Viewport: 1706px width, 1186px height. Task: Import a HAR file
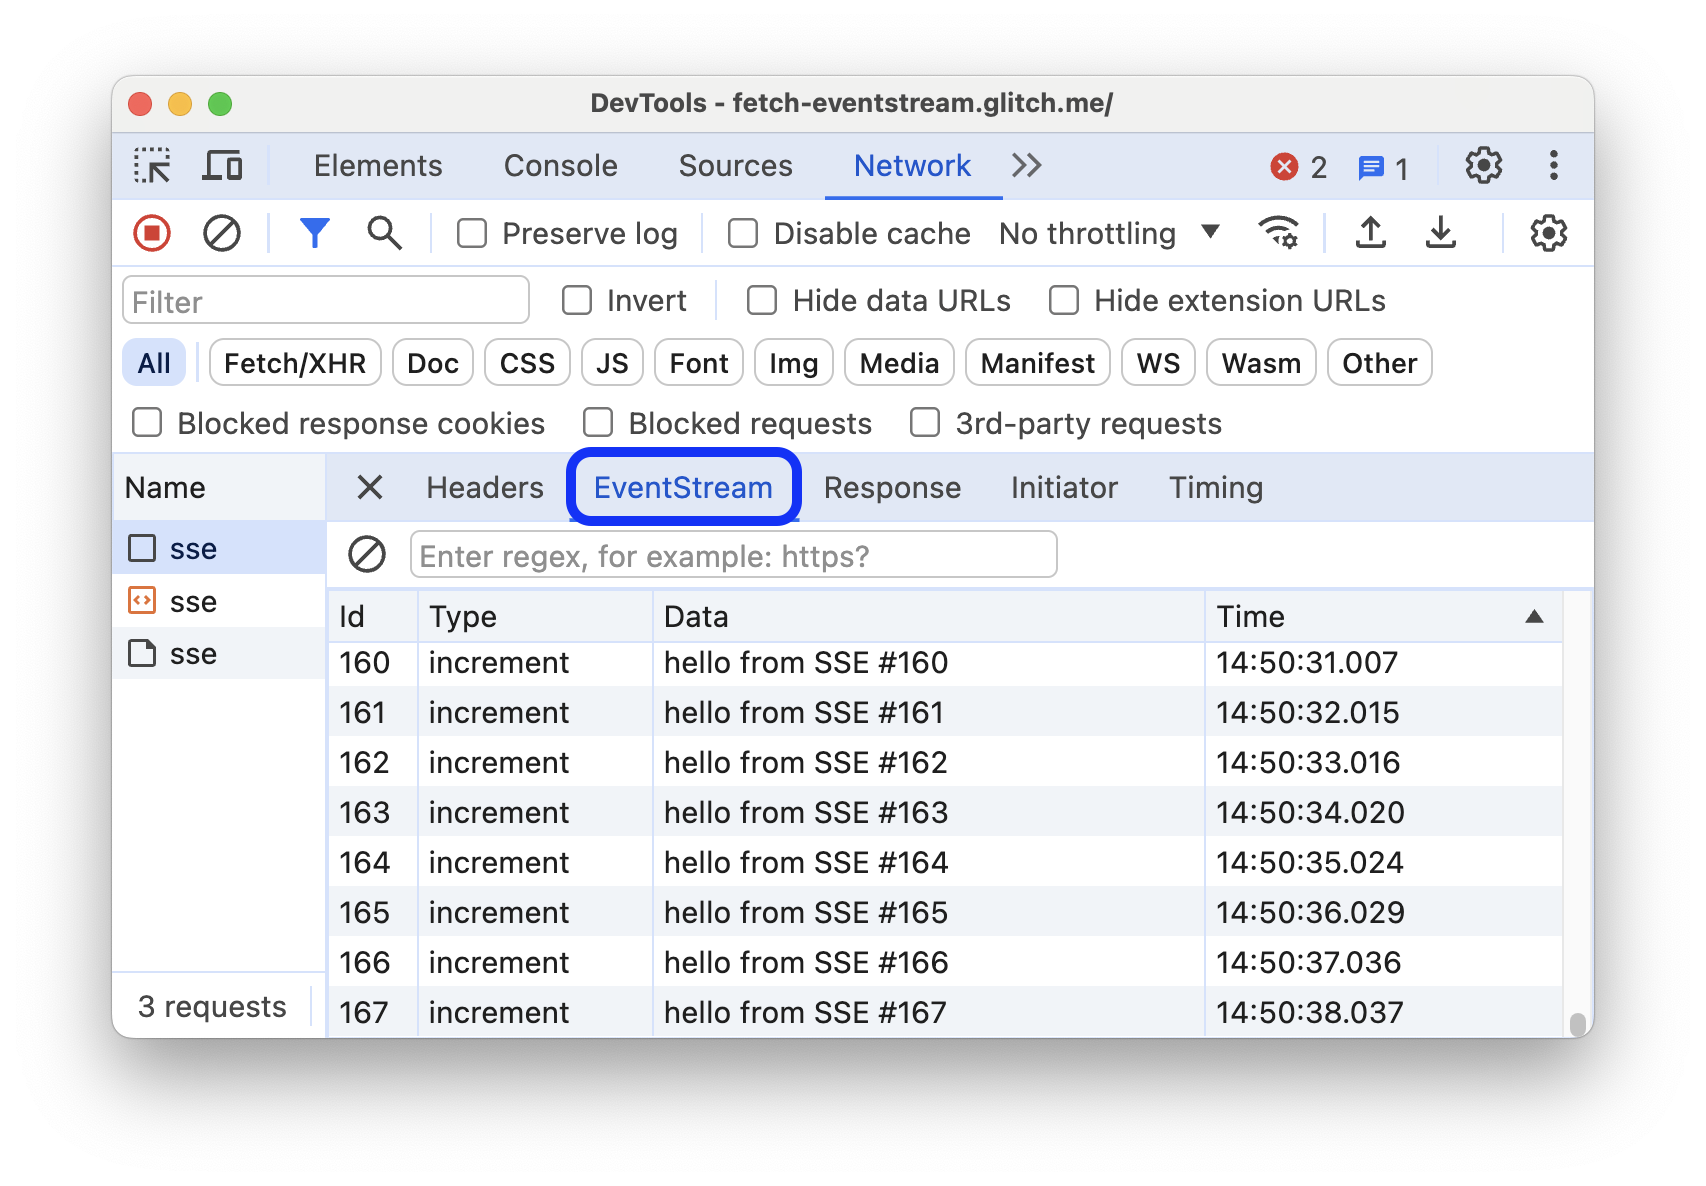click(1371, 233)
